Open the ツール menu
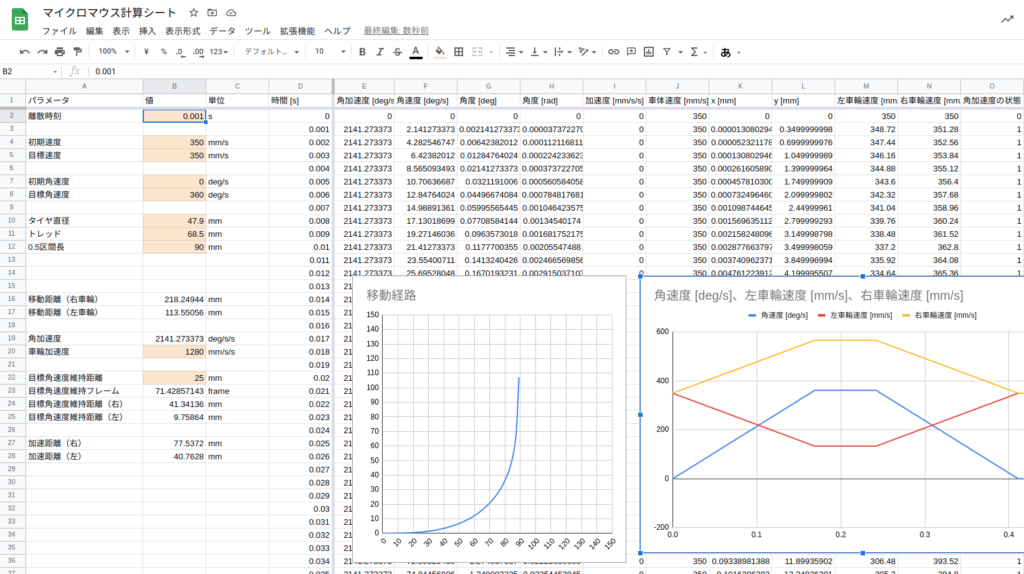The image size is (1024, 574). point(257,31)
